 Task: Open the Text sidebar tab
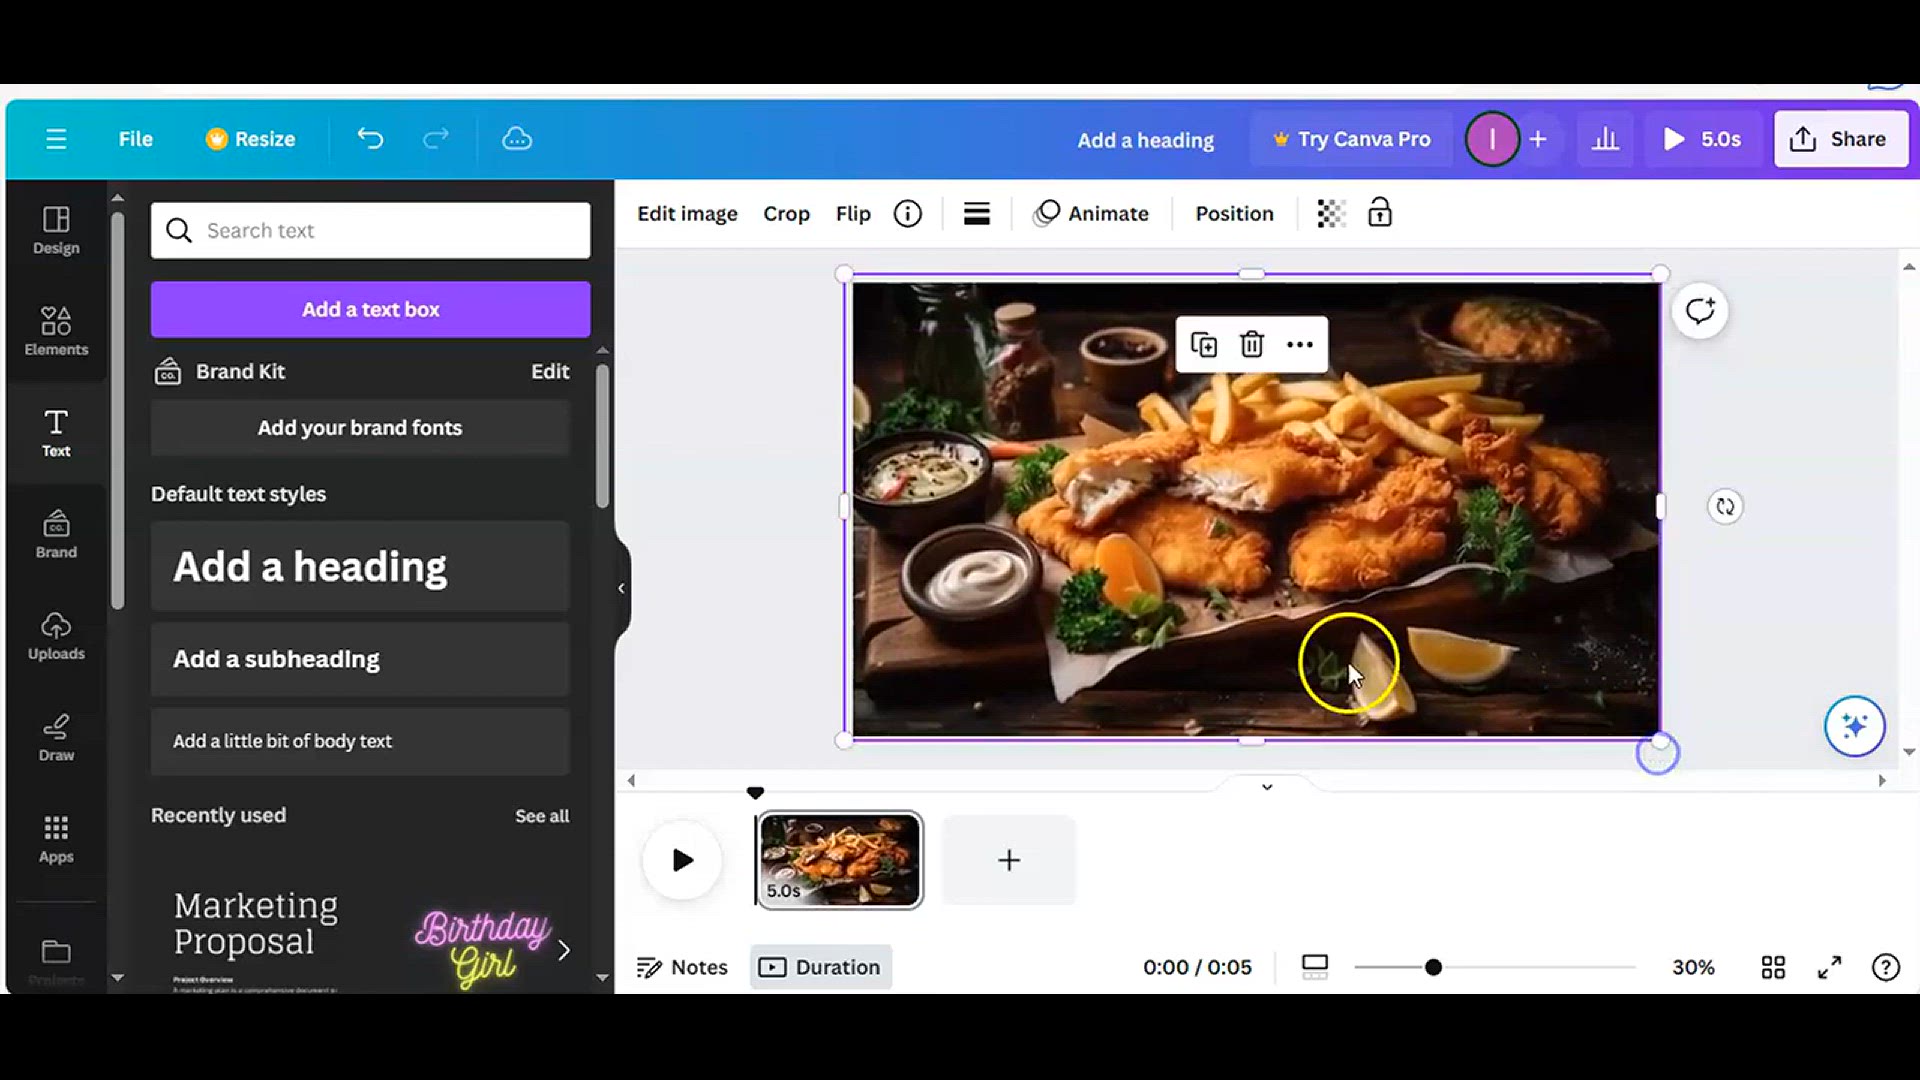(56, 433)
